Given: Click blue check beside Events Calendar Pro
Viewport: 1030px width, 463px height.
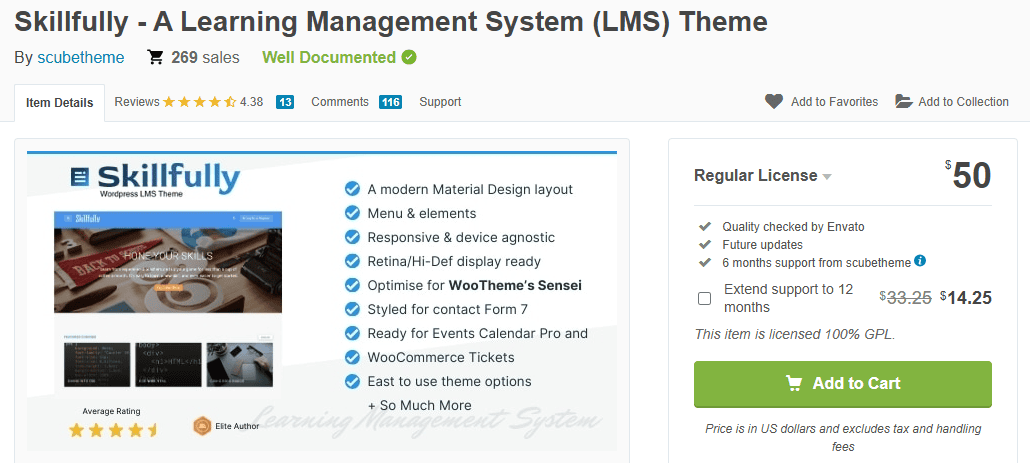Looking at the screenshot, I should pyautogui.click(x=352, y=333).
